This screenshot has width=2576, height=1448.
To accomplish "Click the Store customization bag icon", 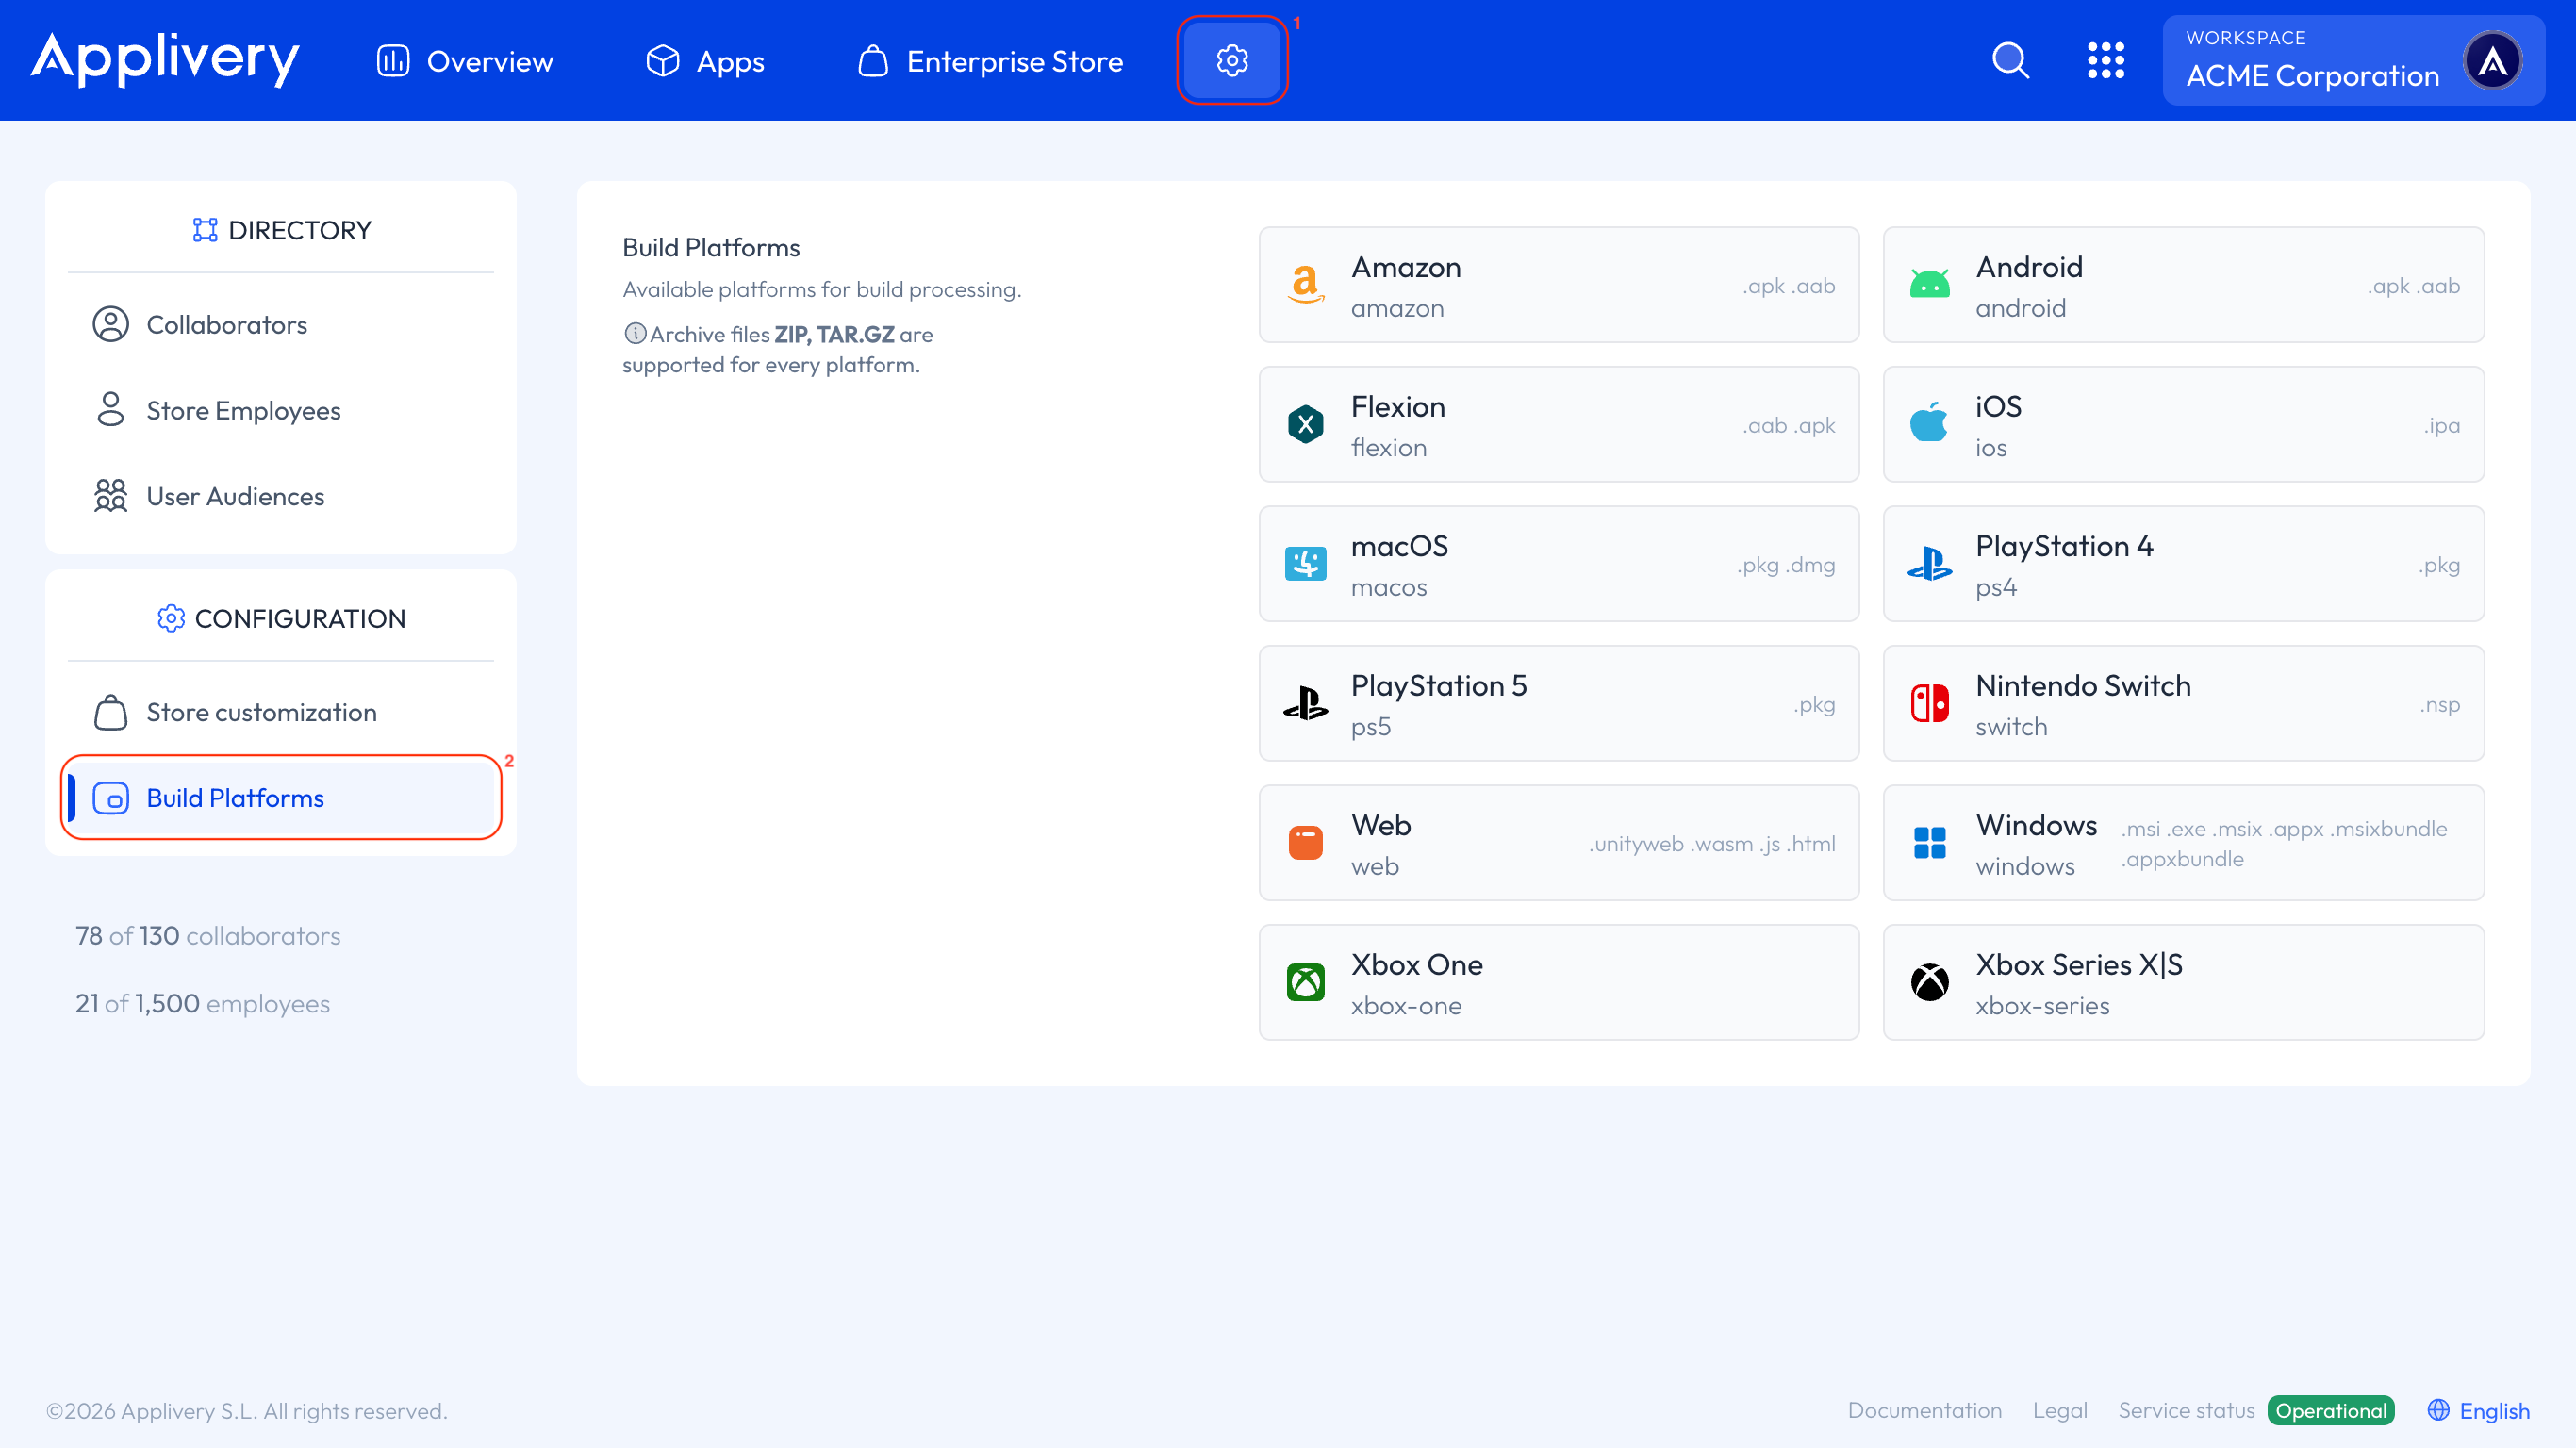I will pos(110,712).
